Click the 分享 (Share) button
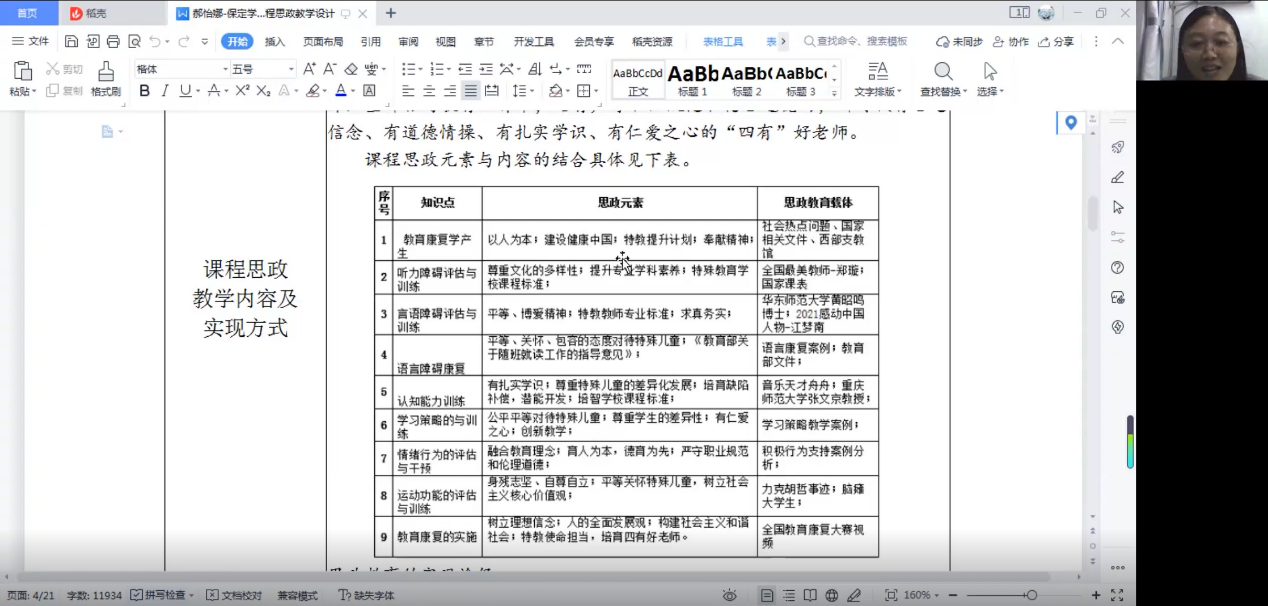This screenshot has height=606, width=1268. pyautogui.click(x=1056, y=42)
